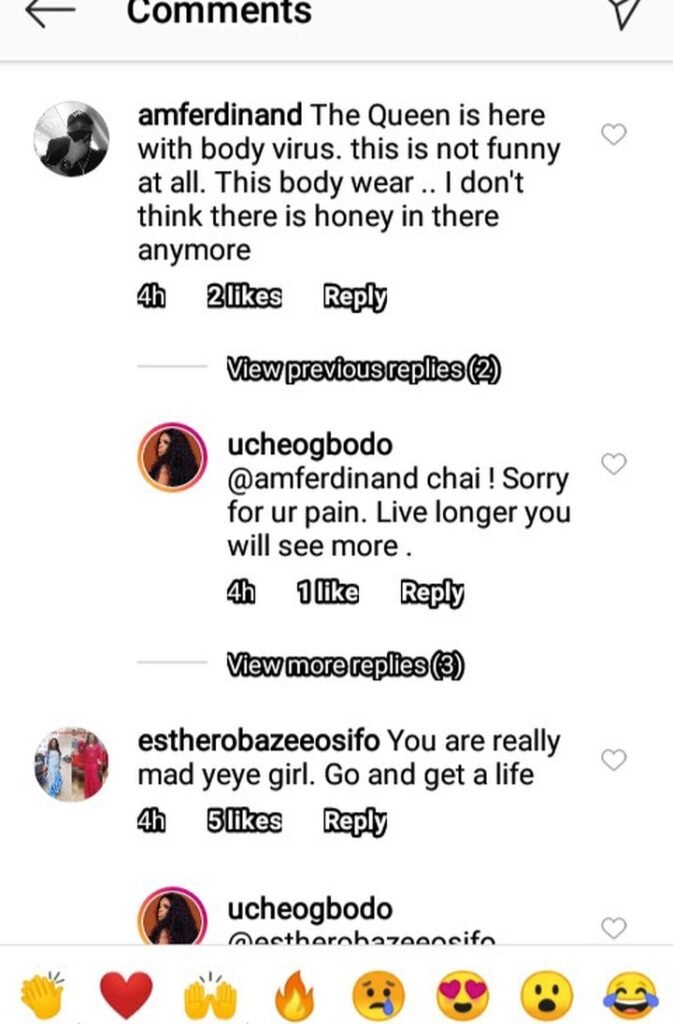Open amferdinand's profile picture
The width and height of the screenshot is (673, 1024).
pos(71,139)
